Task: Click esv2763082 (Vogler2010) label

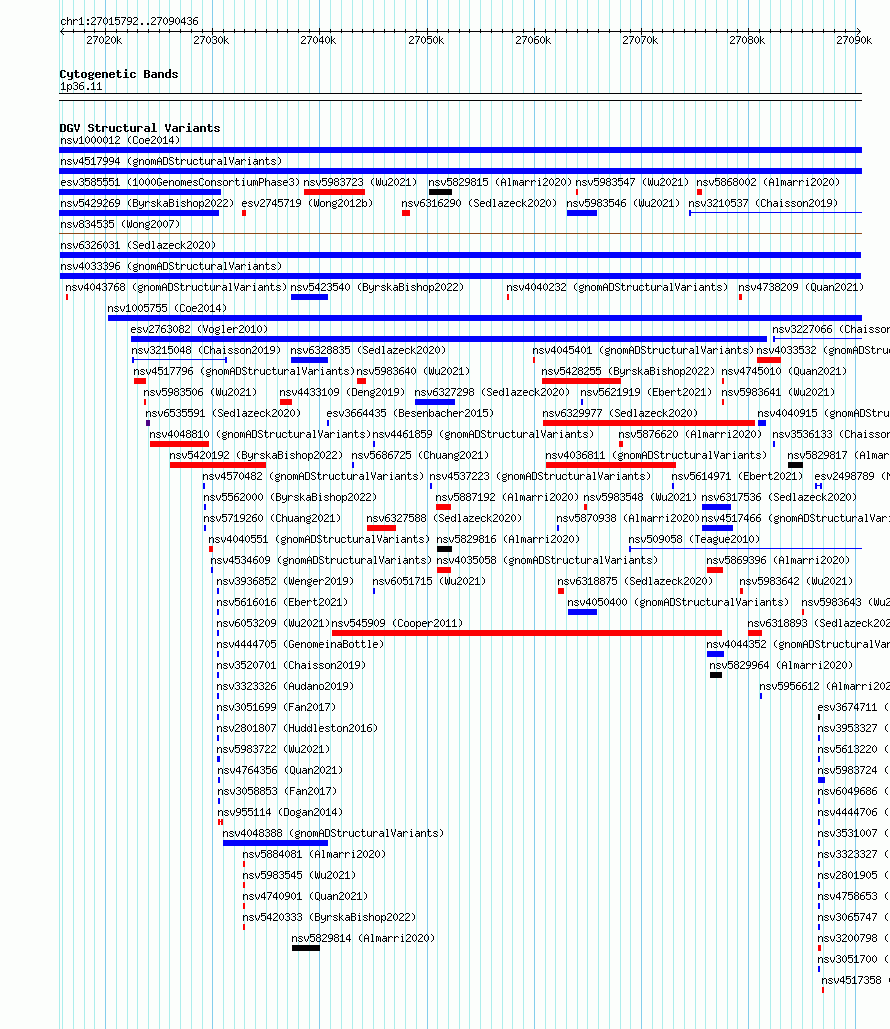Action: (199, 329)
